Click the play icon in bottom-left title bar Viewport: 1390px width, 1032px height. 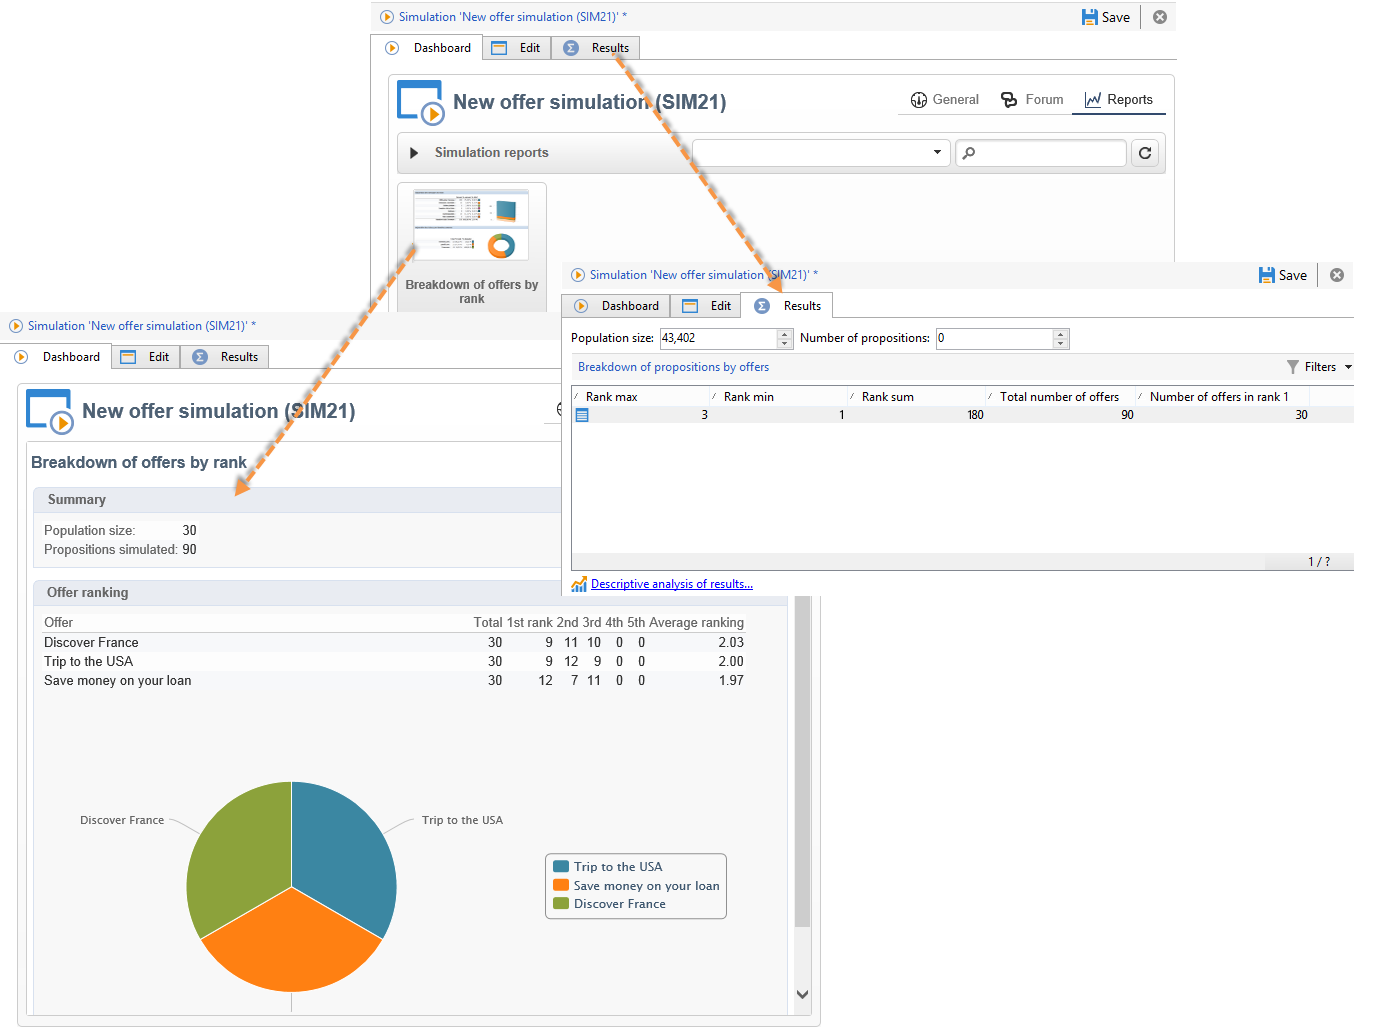(x=16, y=326)
